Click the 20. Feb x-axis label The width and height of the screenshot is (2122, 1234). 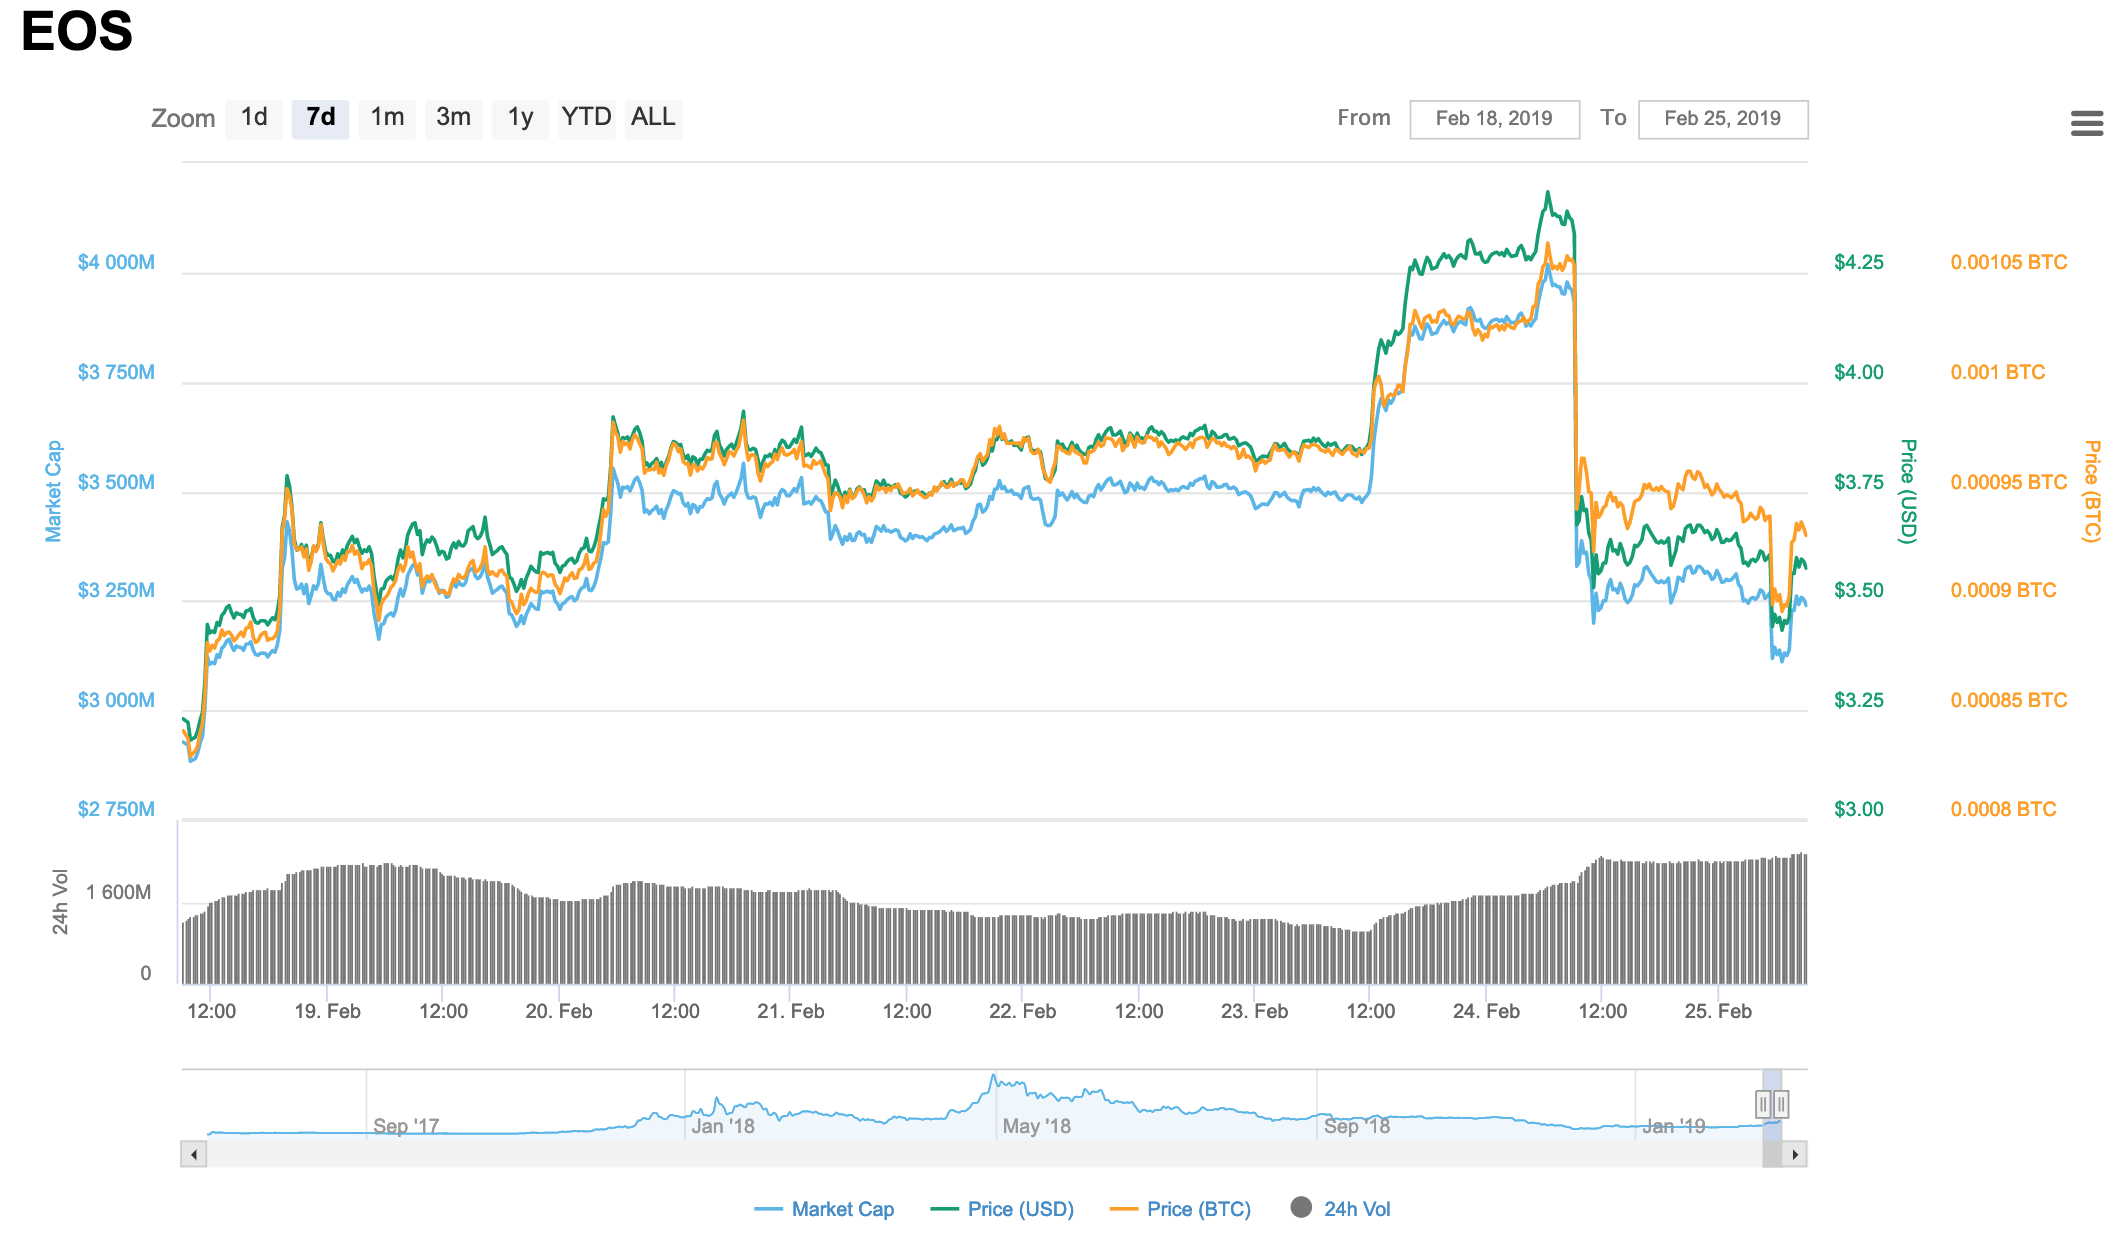point(559,1011)
